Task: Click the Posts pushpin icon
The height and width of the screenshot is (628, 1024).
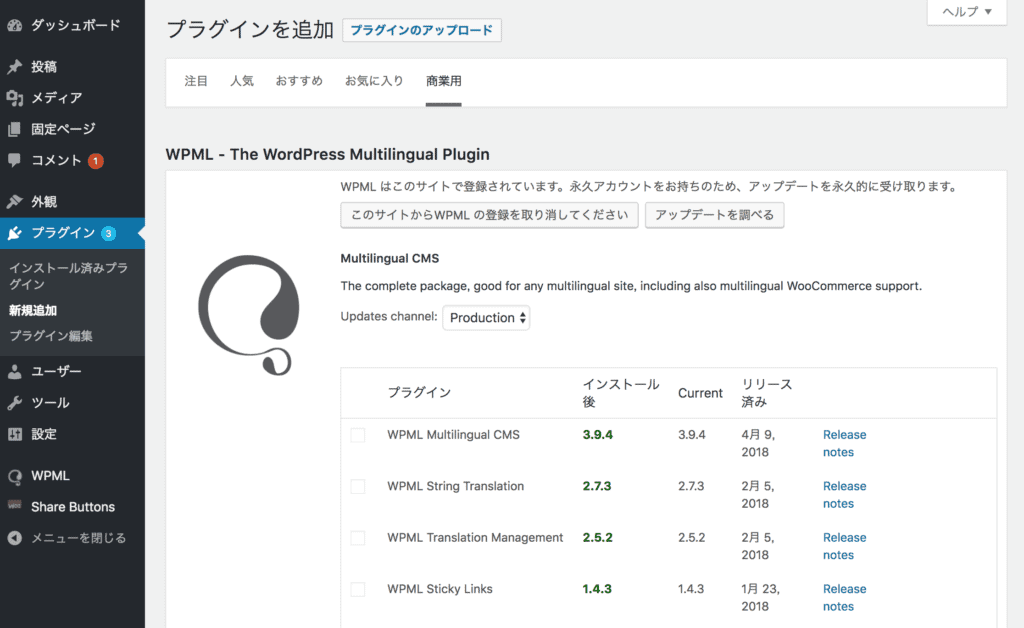Action: [14, 67]
